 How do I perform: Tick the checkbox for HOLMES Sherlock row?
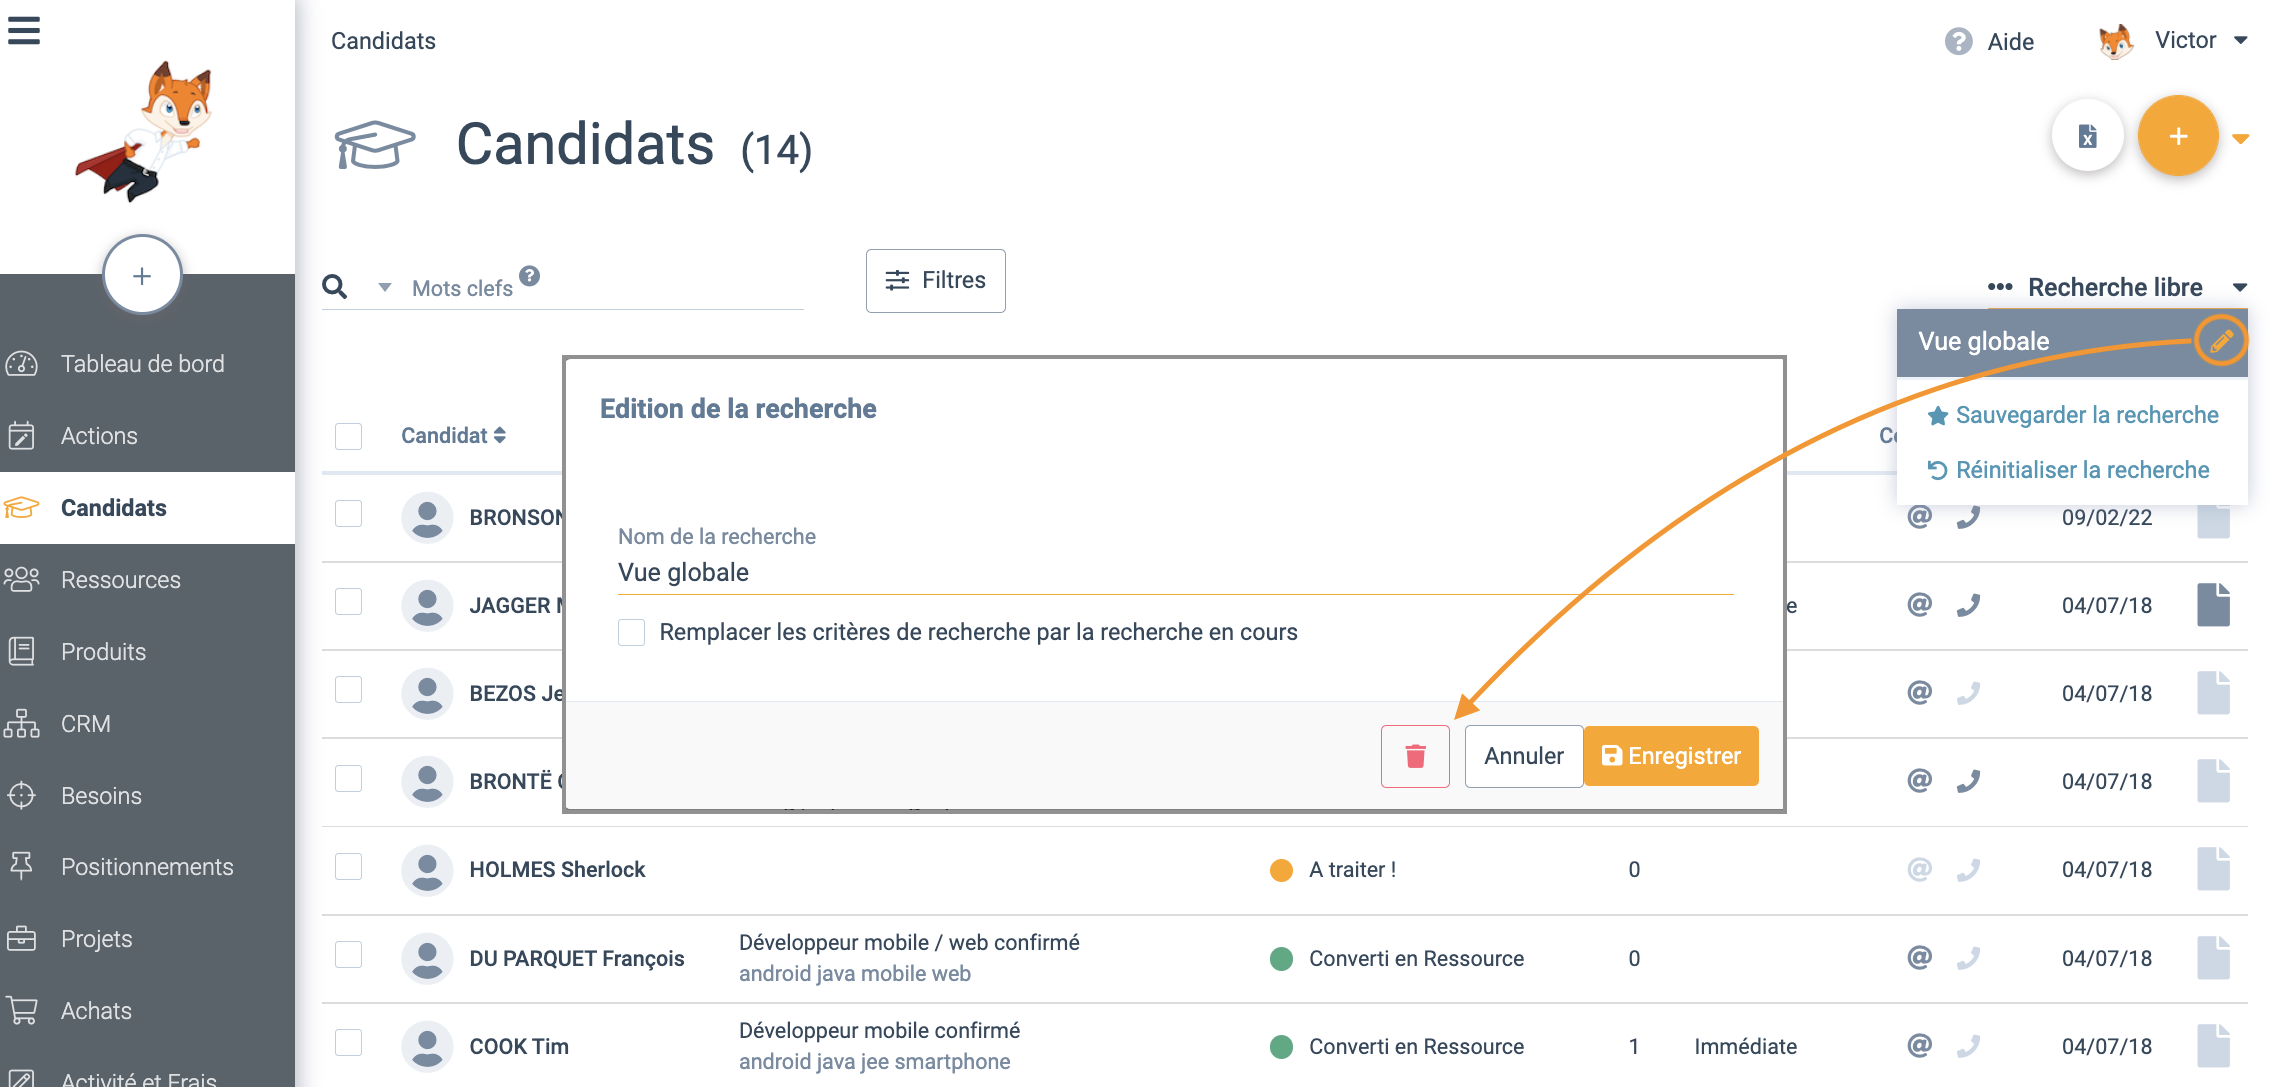tap(348, 867)
